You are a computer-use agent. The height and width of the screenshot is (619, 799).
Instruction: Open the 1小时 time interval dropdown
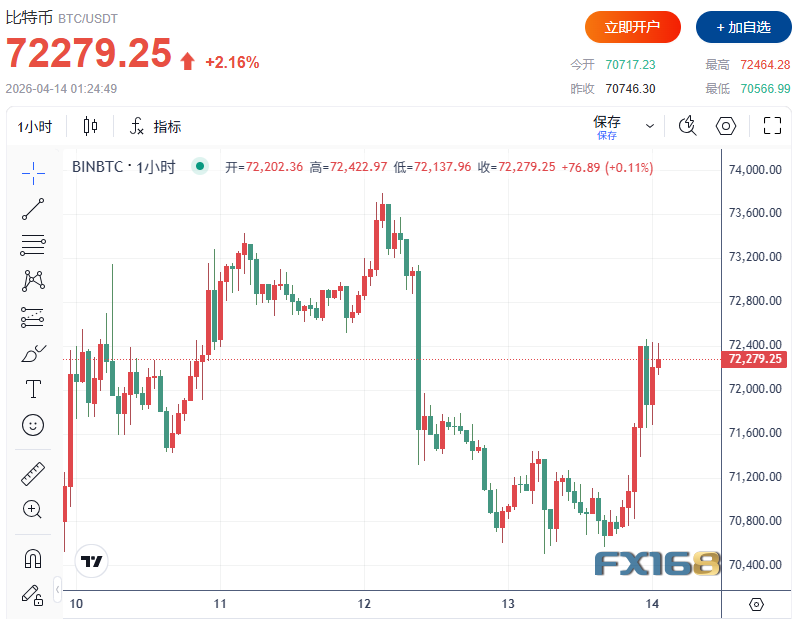35,126
